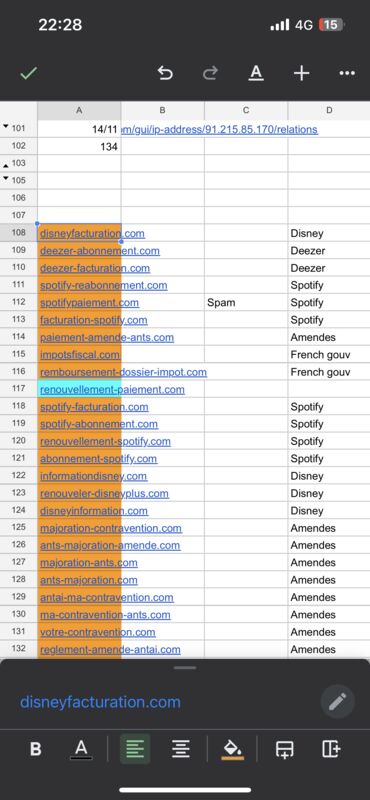
Task: Open the three-dot more options menu
Action: coord(347,73)
